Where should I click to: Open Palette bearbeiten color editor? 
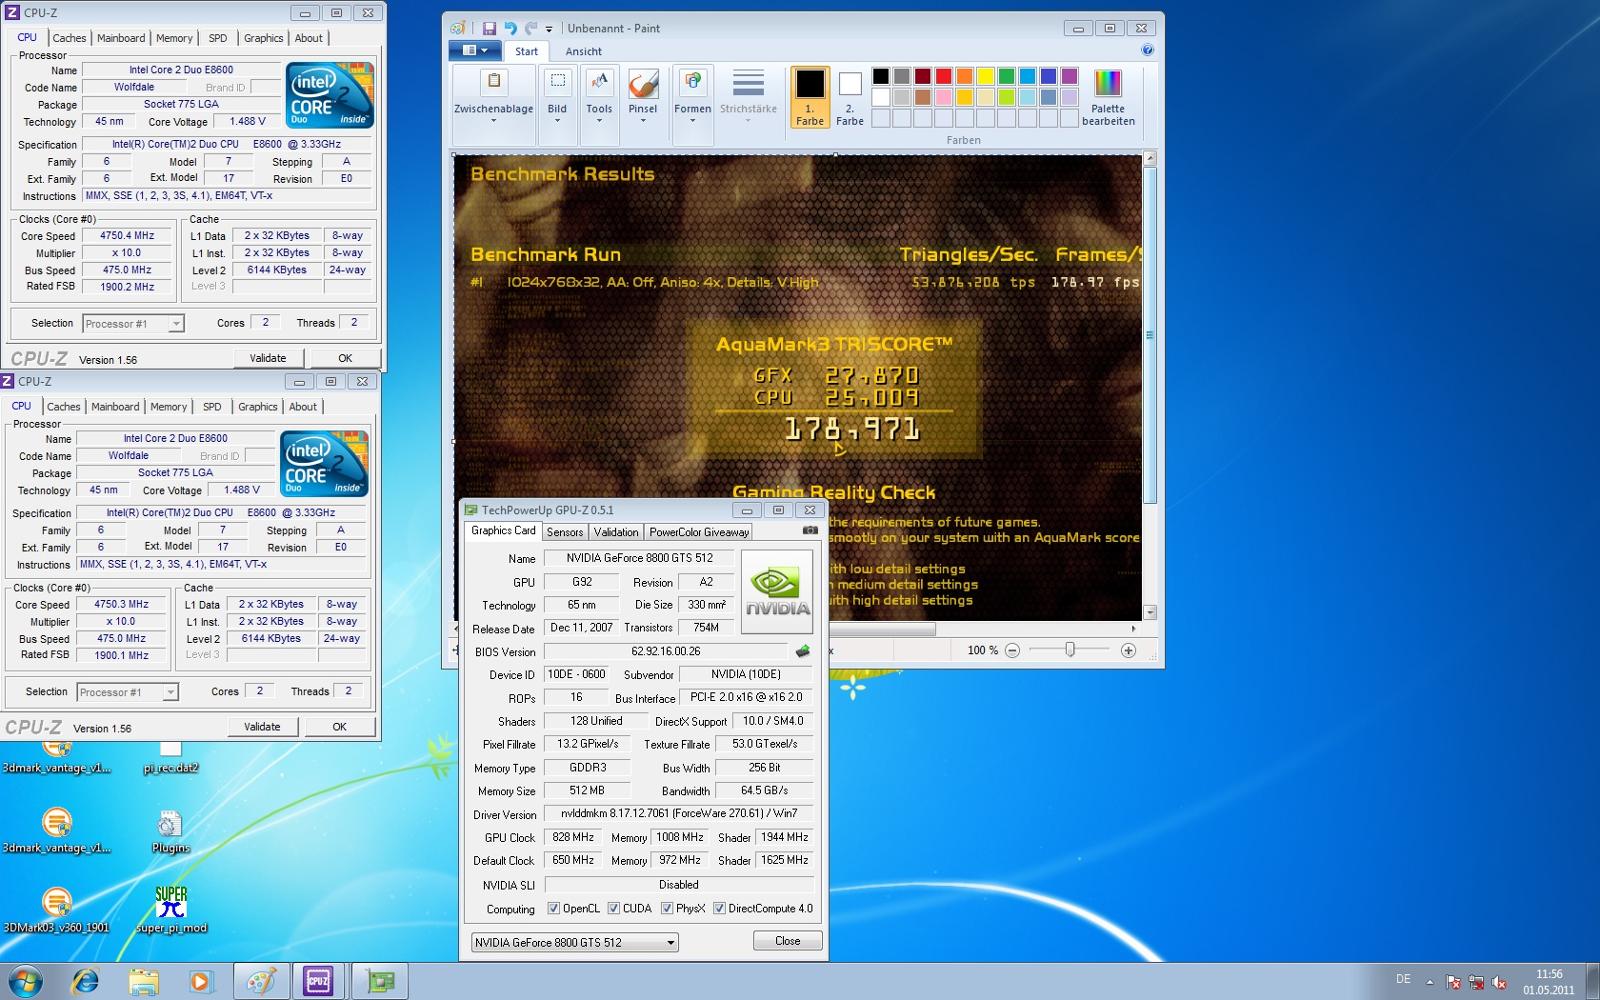pos(1108,97)
